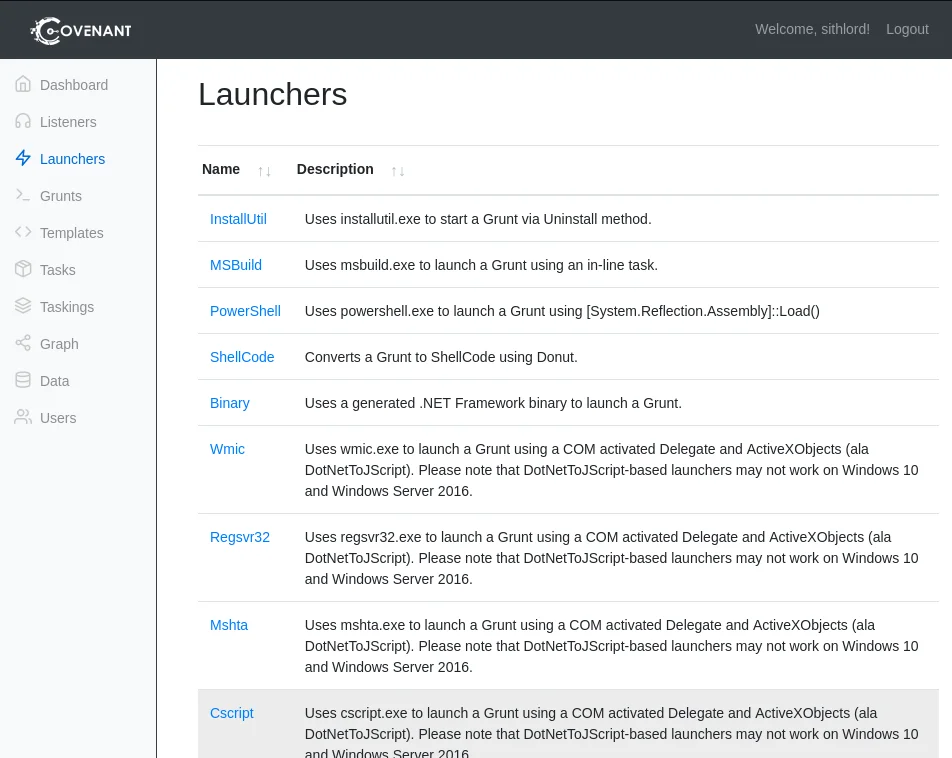Sort launchers by Name column arrows
This screenshot has height=758, width=952.
pos(264,171)
